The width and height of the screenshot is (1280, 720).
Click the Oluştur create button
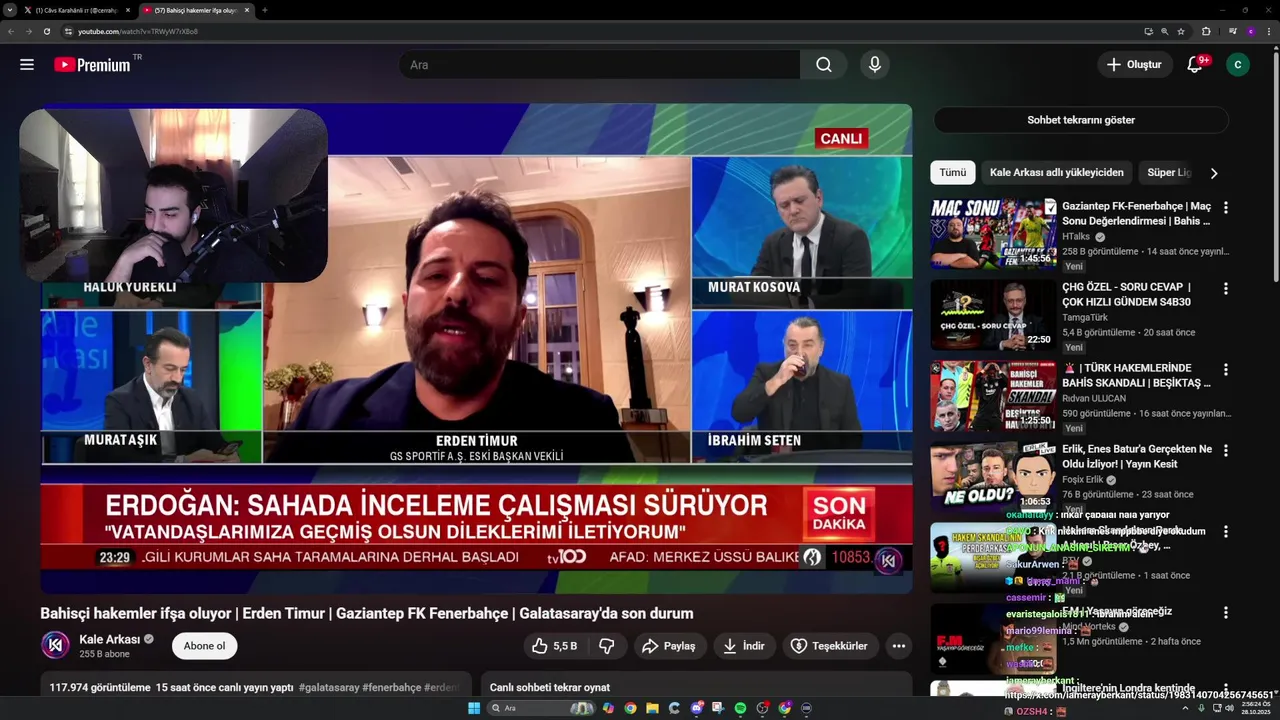(1135, 65)
